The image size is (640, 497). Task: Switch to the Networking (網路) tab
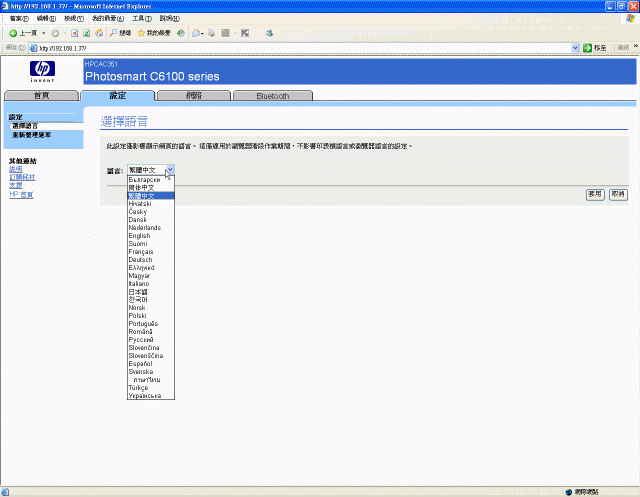[x=194, y=95]
